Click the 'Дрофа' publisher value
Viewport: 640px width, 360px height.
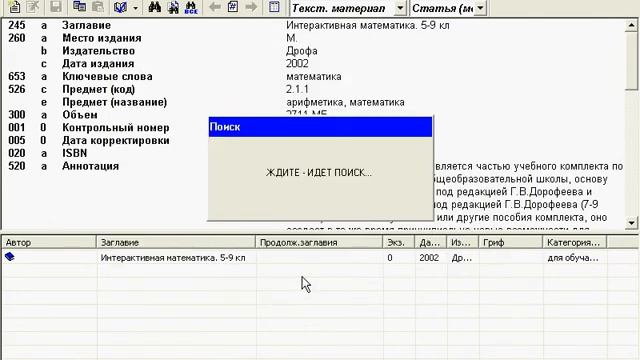[302, 51]
